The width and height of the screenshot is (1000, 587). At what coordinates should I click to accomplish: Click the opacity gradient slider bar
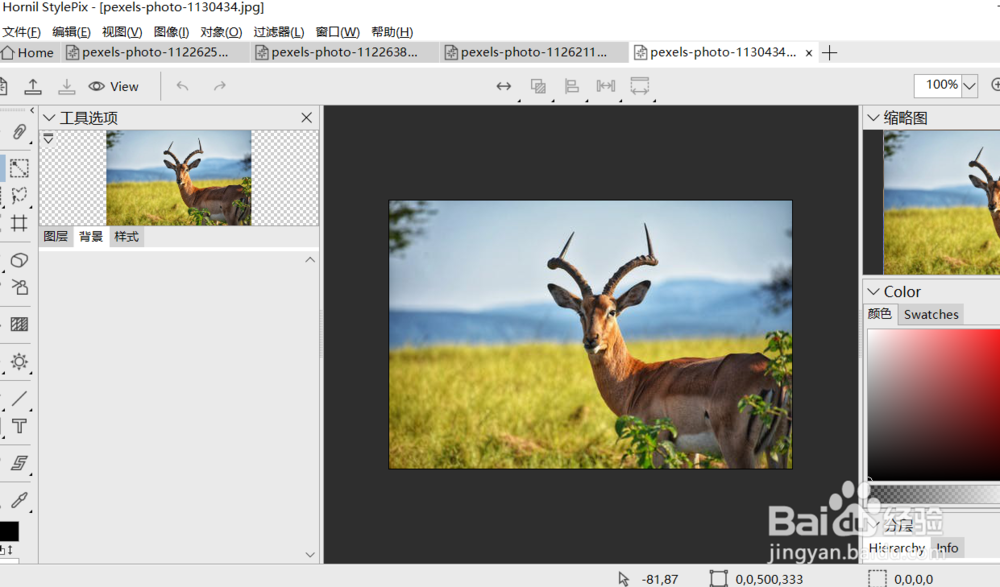(934, 494)
